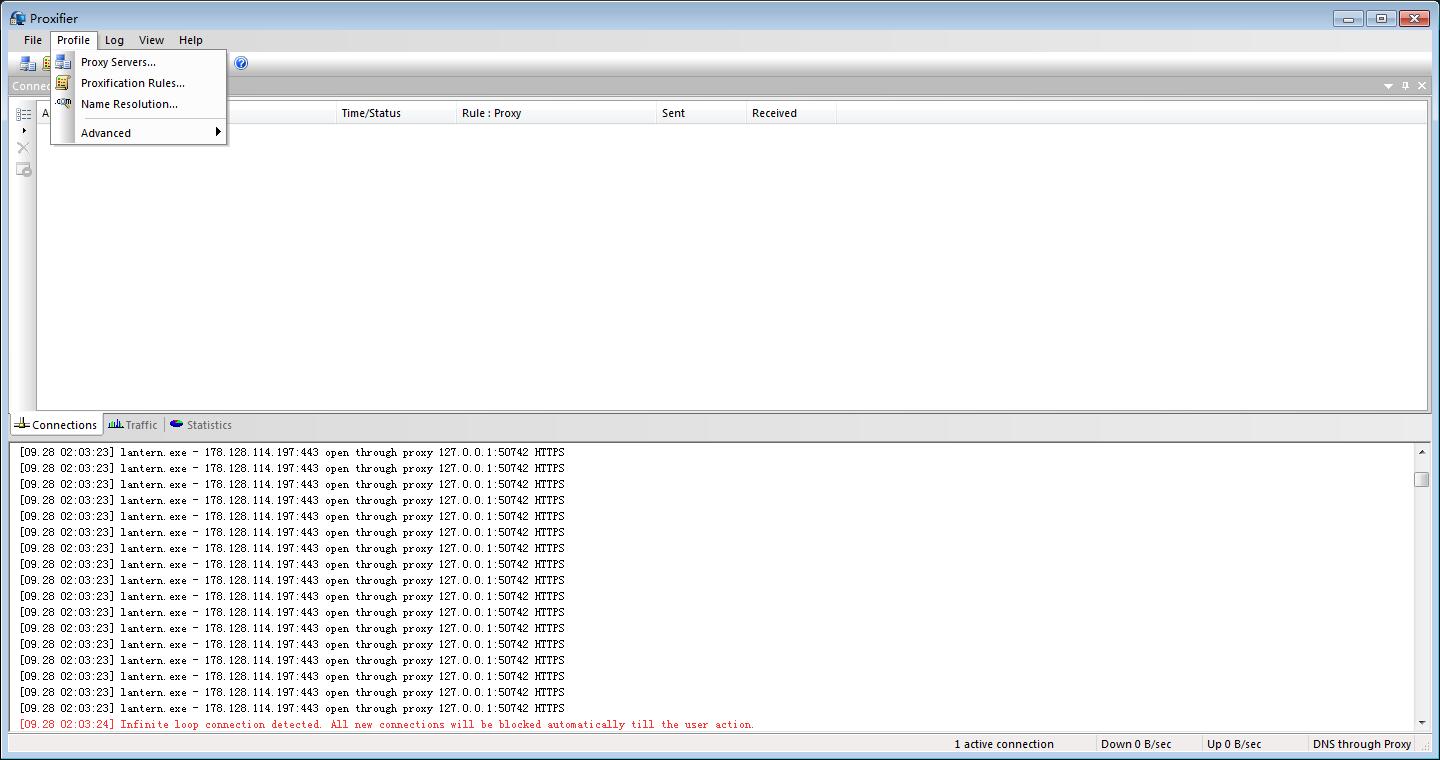Click the Name Resolution .com icon in menu
Image resolution: width=1440 pixels, height=760 pixels.
(64, 104)
